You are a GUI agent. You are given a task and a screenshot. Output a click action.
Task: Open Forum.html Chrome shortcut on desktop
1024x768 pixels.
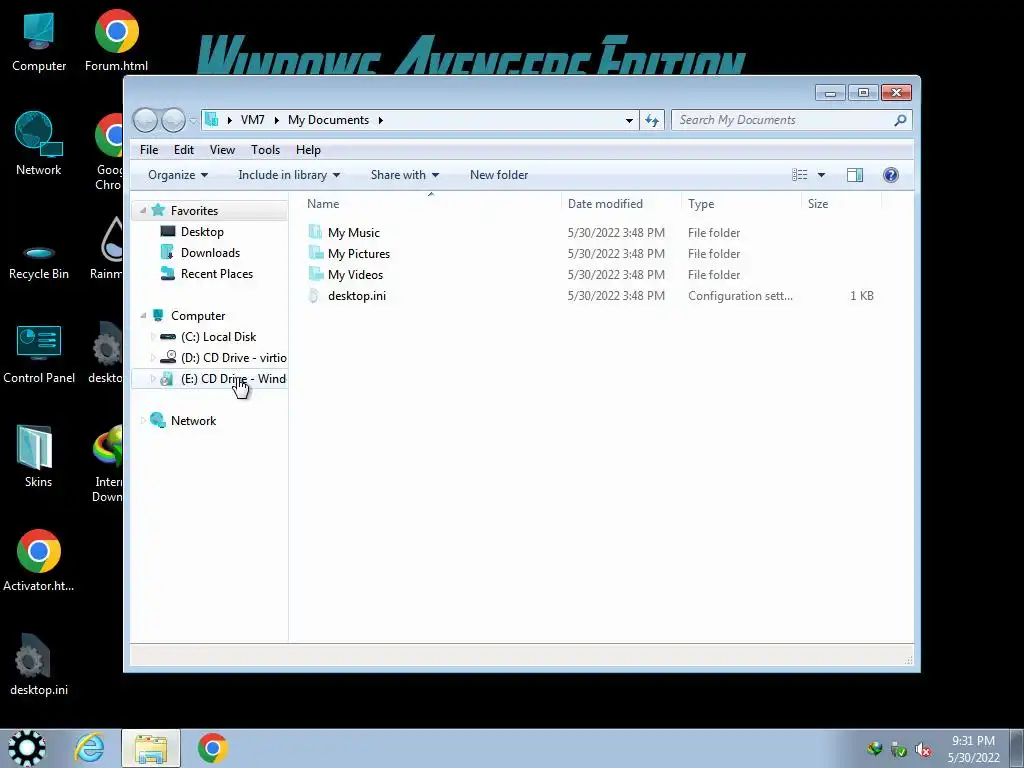(x=116, y=42)
